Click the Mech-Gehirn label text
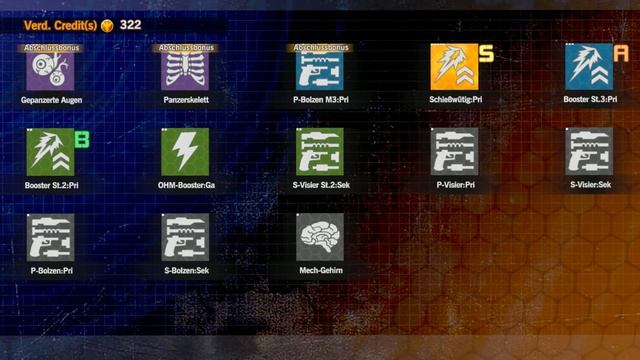 click(x=321, y=270)
